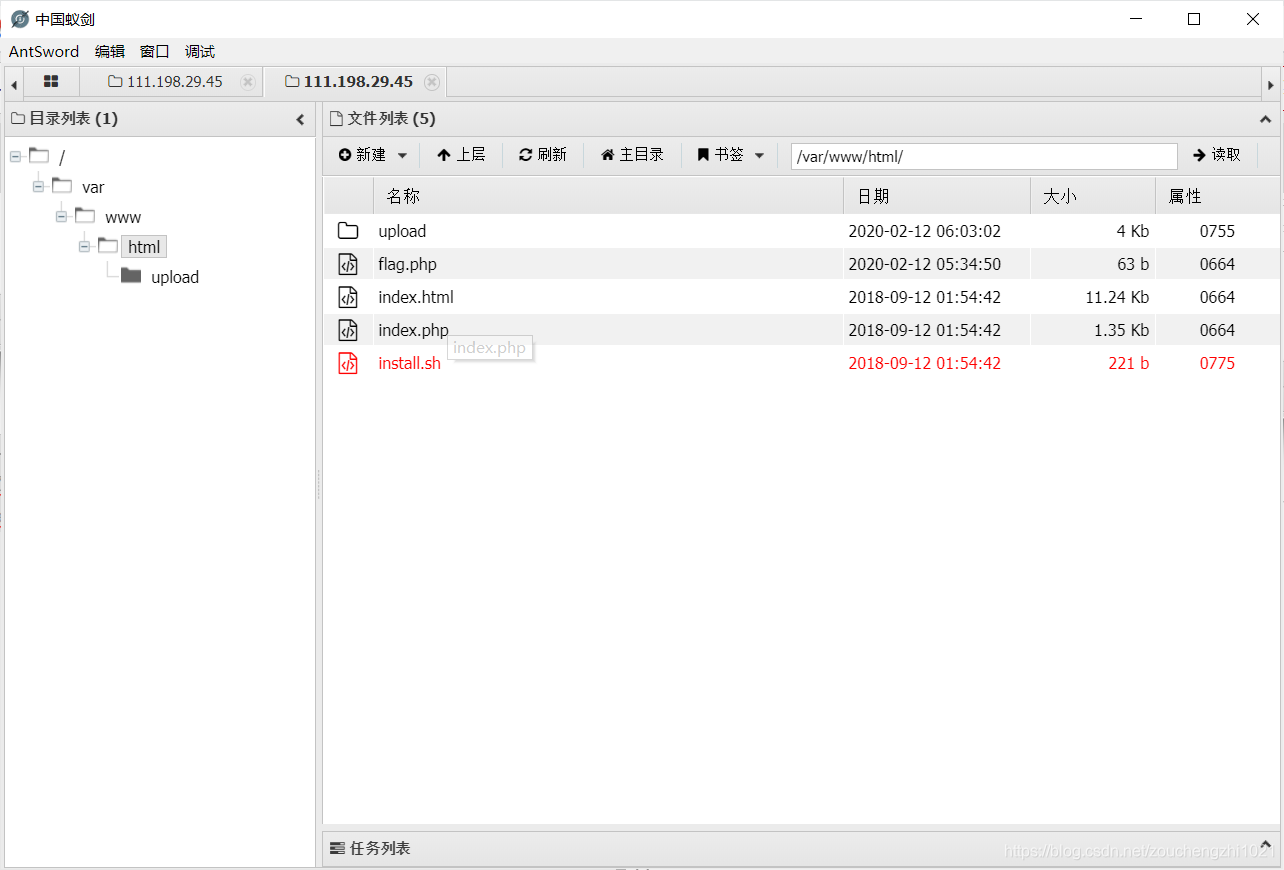Click html folder icon in tree
The width and height of the screenshot is (1284, 870).
coord(108,246)
